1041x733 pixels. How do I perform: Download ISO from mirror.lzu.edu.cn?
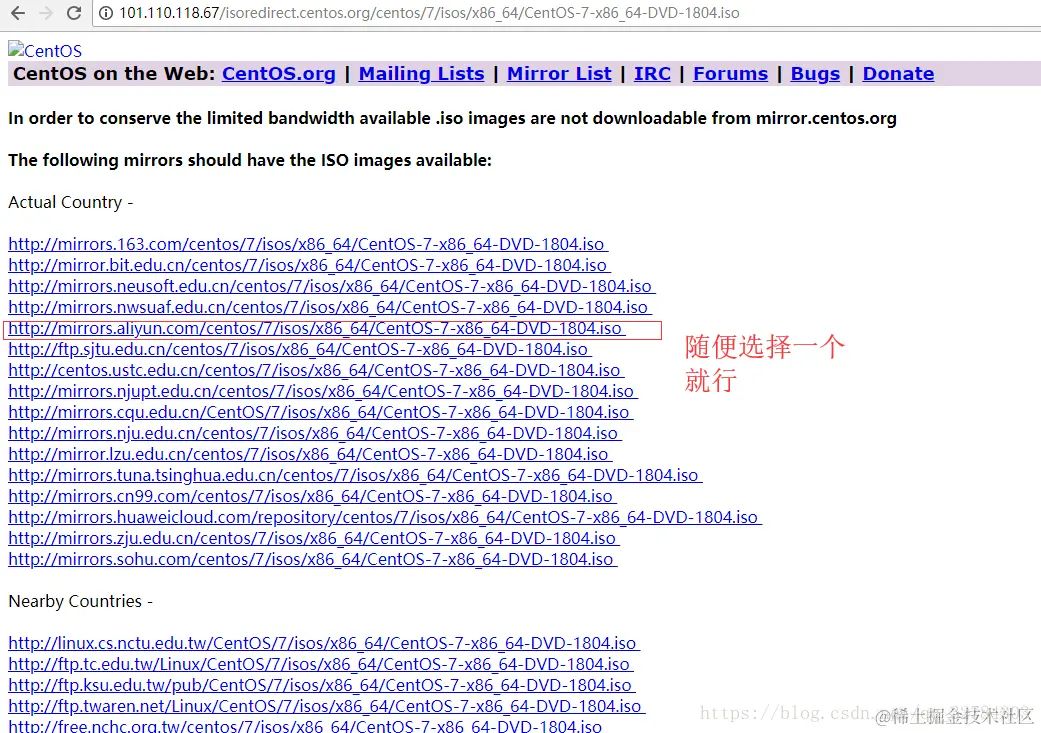310,454
